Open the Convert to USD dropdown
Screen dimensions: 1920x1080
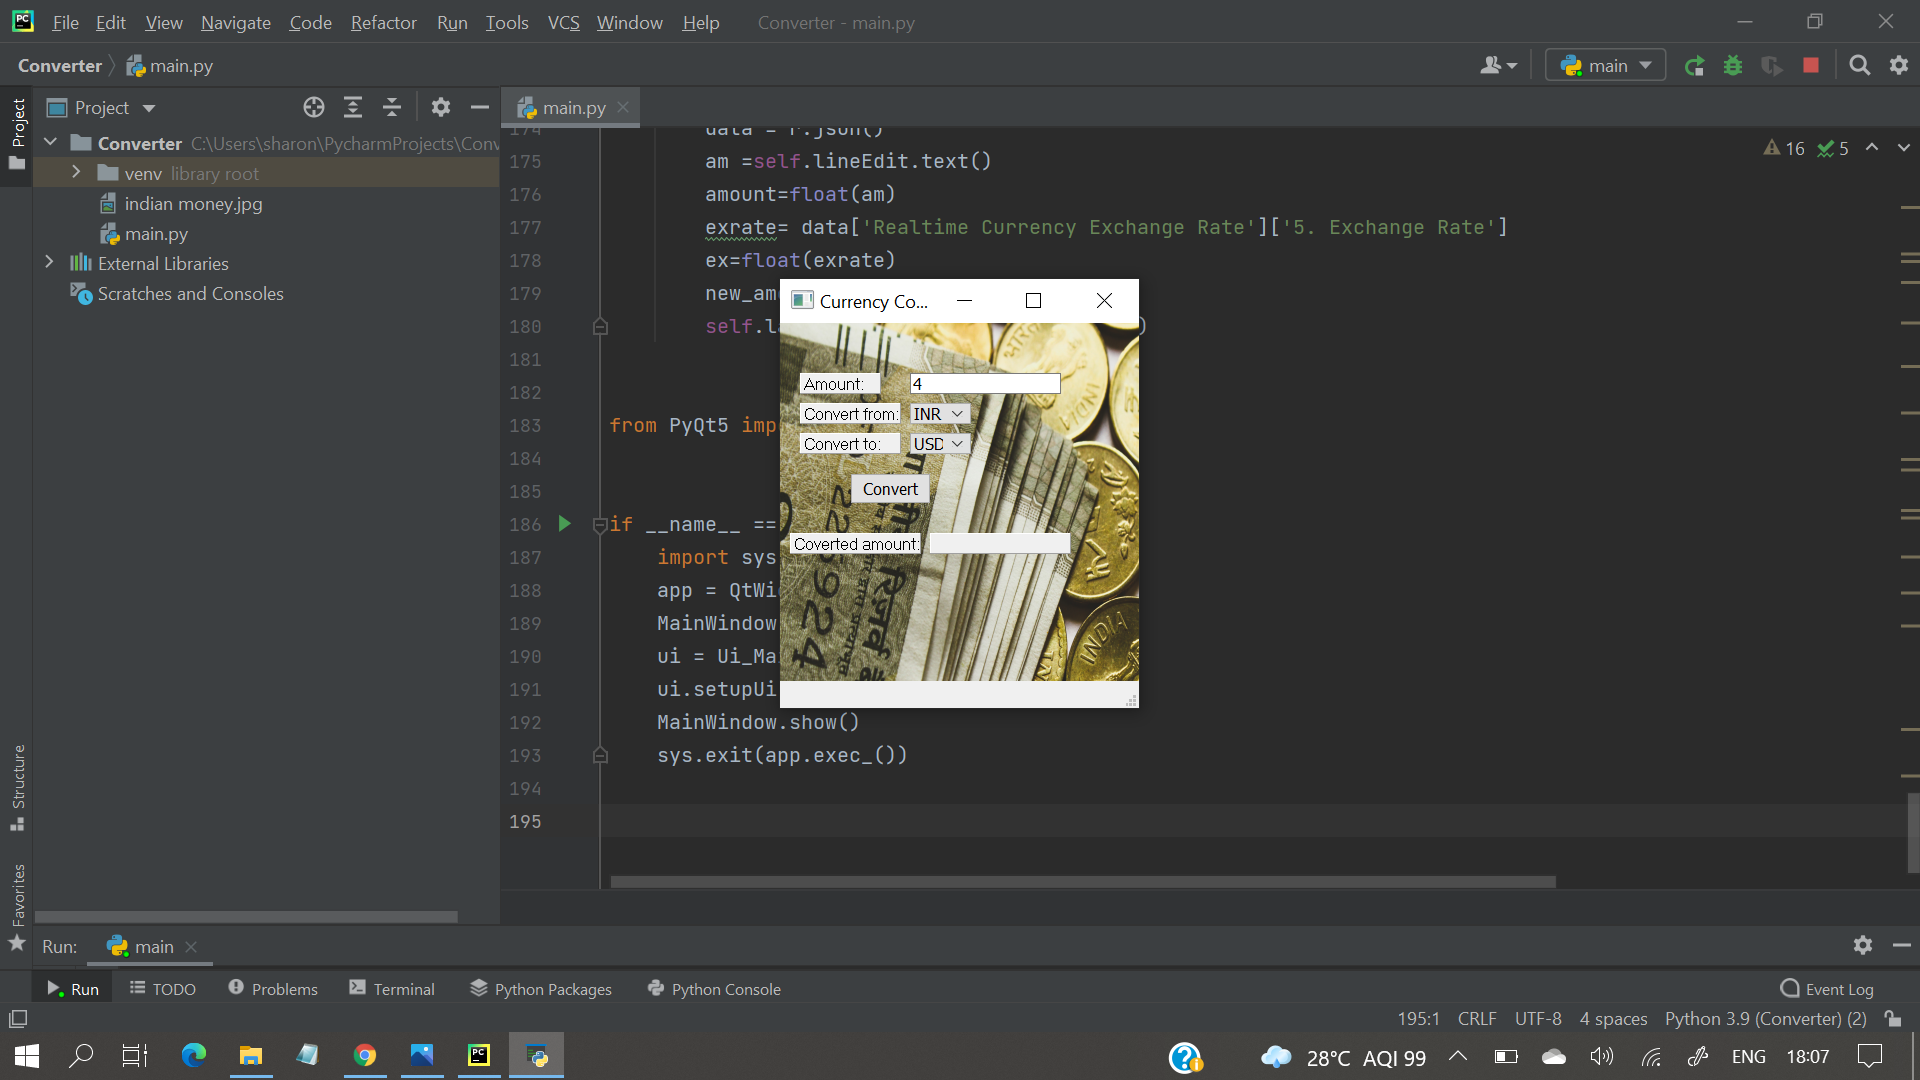tap(938, 444)
